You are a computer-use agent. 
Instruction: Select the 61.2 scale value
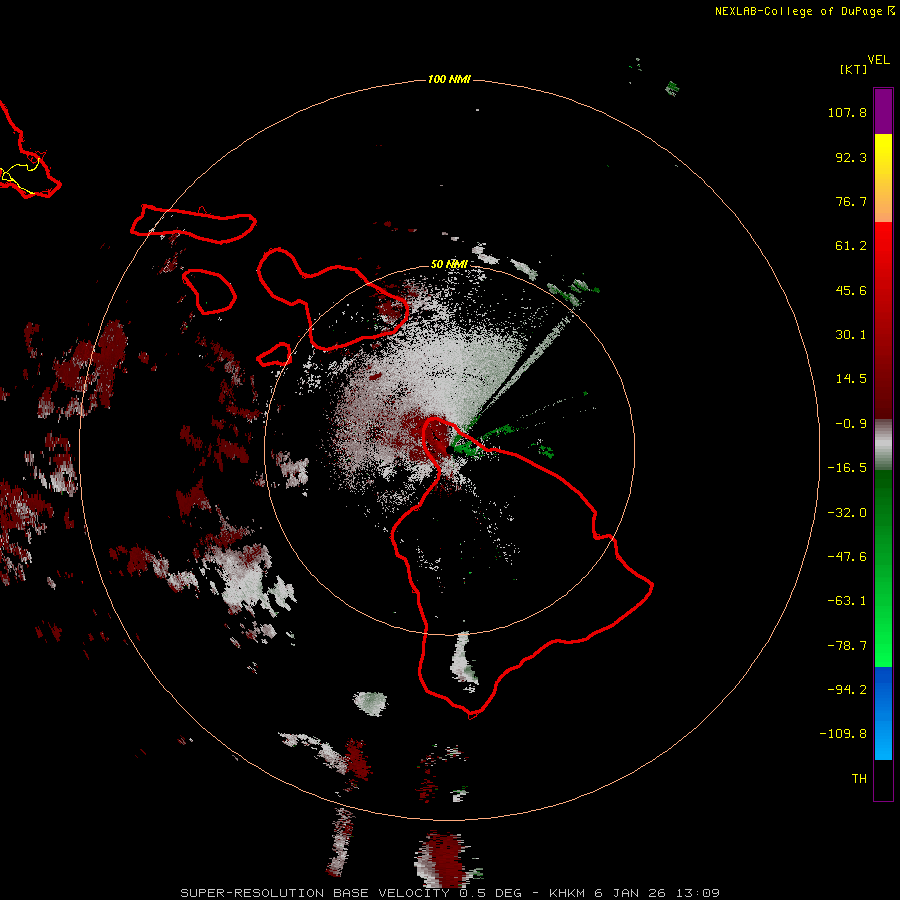[851, 246]
